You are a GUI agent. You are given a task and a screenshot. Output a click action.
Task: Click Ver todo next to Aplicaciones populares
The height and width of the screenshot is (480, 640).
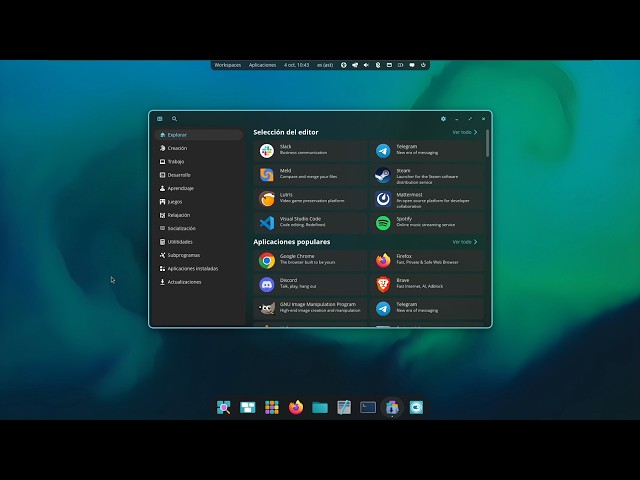tap(465, 242)
